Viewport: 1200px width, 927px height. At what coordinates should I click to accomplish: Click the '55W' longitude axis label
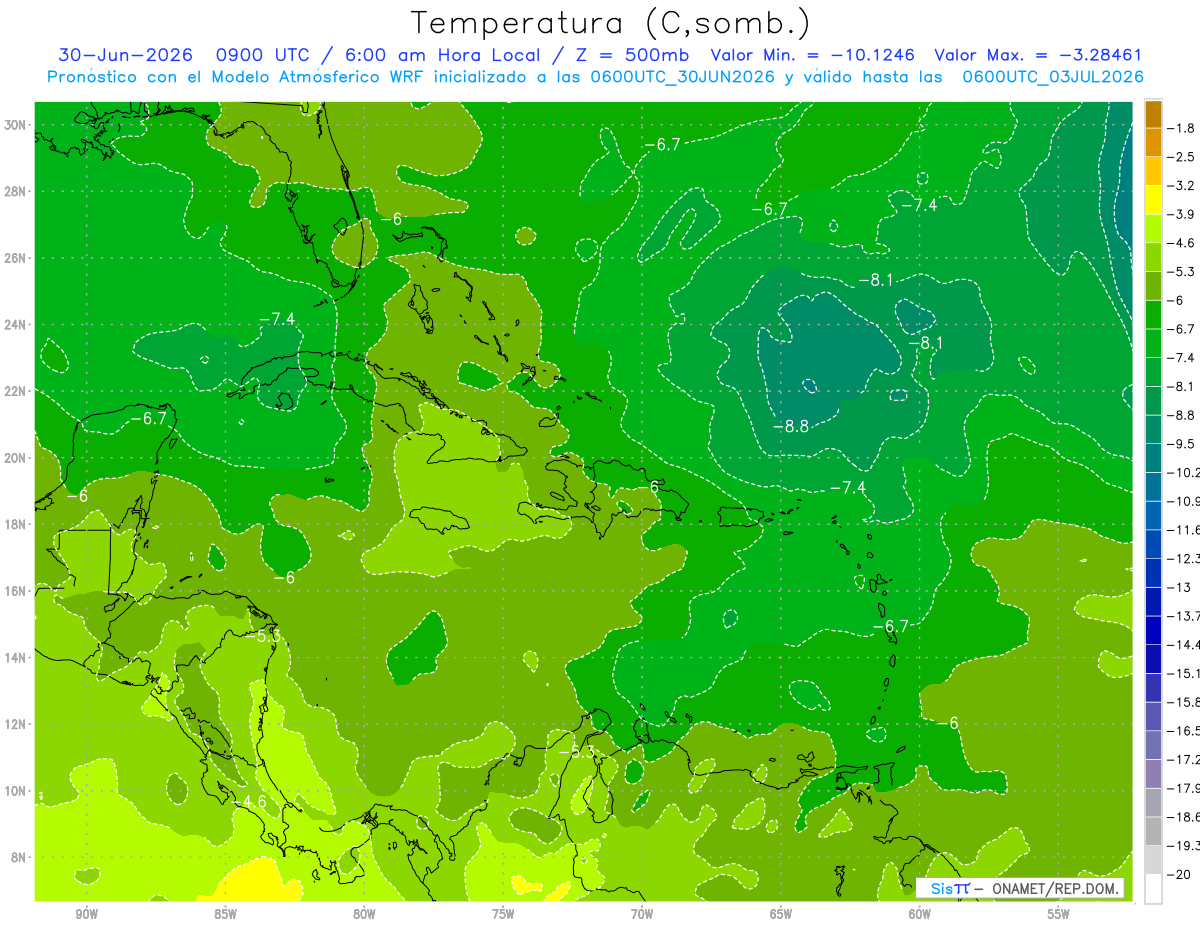[x=1059, y=914]
